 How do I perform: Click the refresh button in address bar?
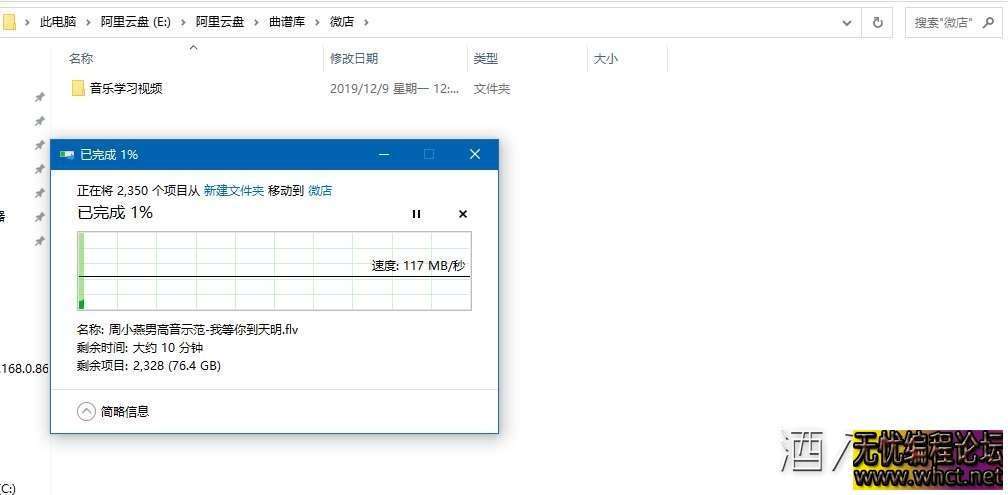[x=878, y=22]
